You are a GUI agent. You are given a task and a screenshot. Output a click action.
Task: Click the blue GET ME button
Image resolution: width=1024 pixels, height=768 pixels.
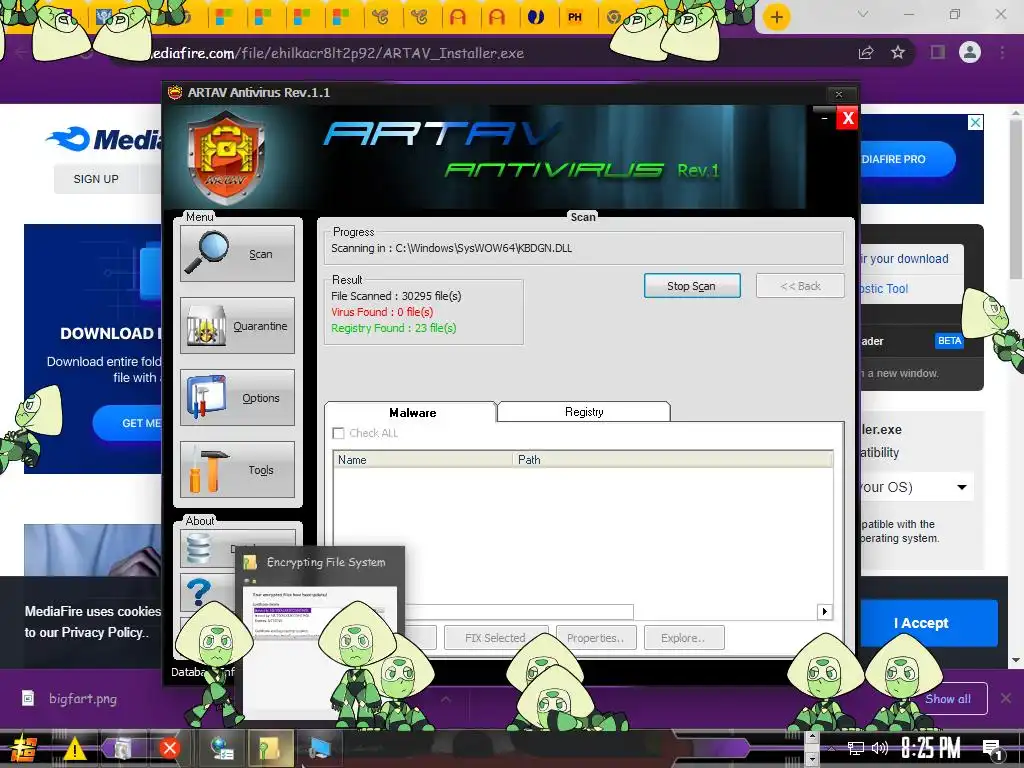[x=128, y=423]
